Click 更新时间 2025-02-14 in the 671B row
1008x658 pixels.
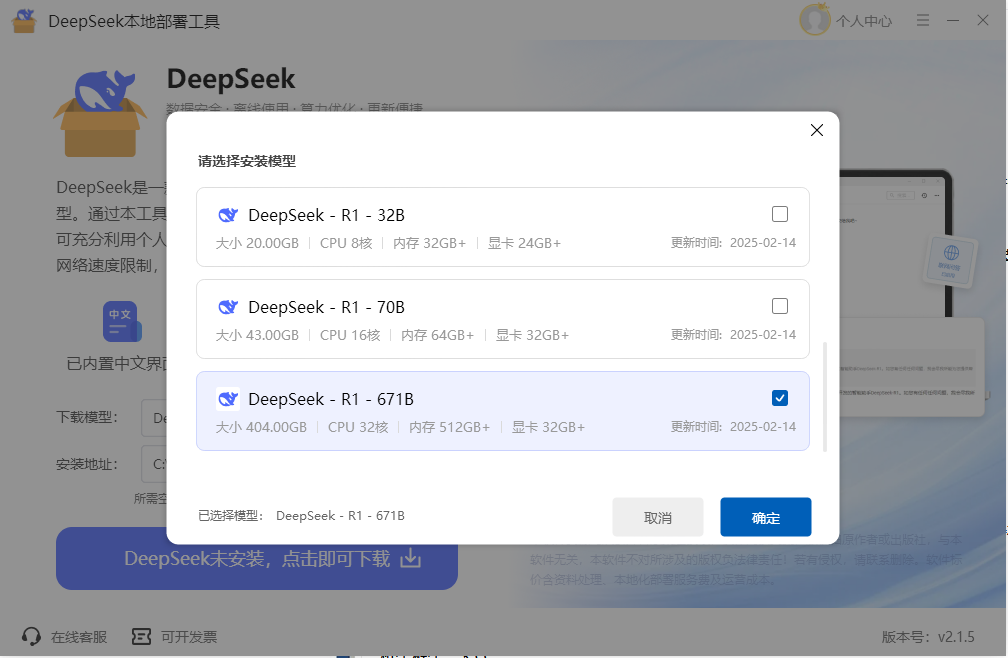[x=734, y=427]
